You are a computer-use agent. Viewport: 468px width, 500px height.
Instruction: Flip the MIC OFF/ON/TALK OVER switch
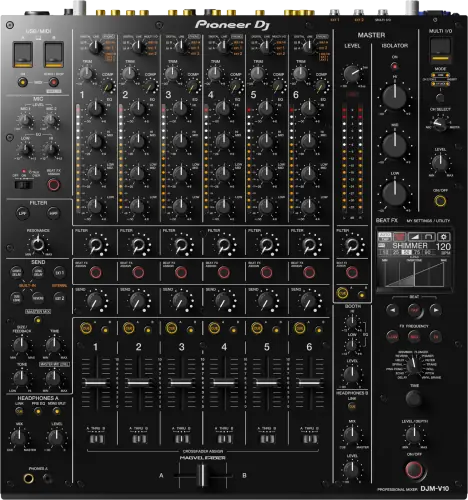point(24,184)
